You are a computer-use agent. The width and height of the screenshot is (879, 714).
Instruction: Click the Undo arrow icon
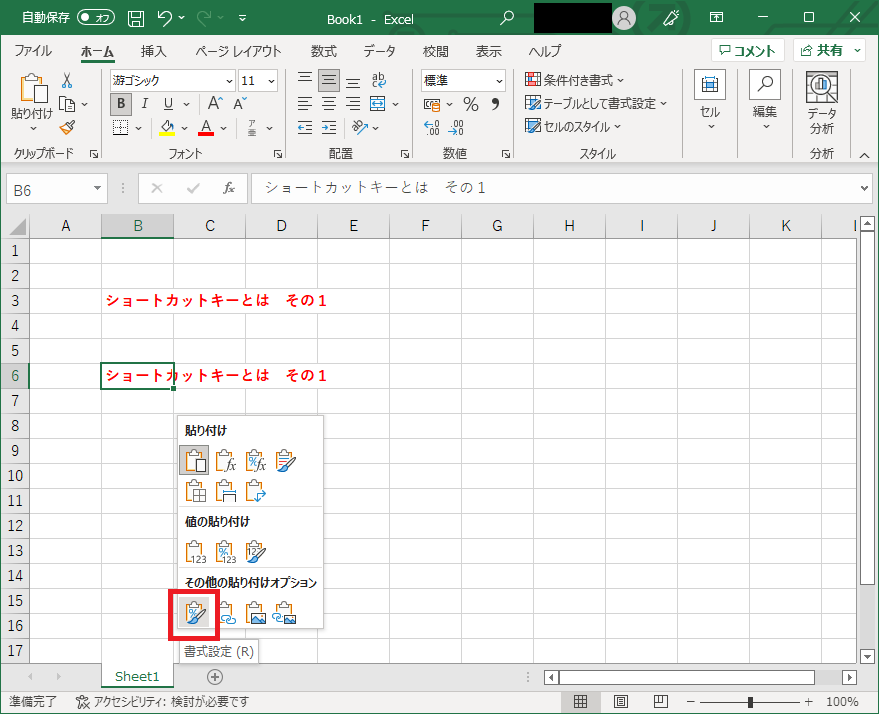pyautogui.click(x=164, y=18)
